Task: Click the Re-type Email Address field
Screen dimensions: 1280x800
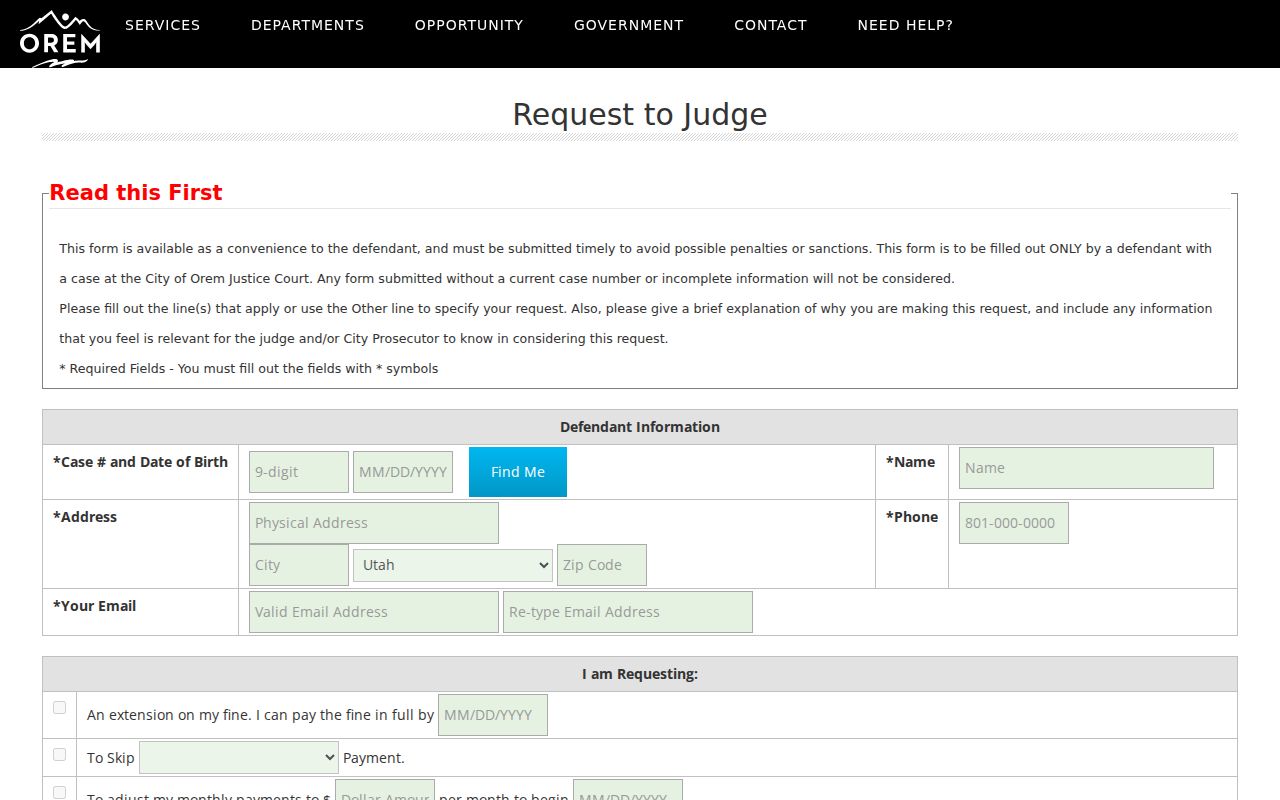Action: [628, 612]
